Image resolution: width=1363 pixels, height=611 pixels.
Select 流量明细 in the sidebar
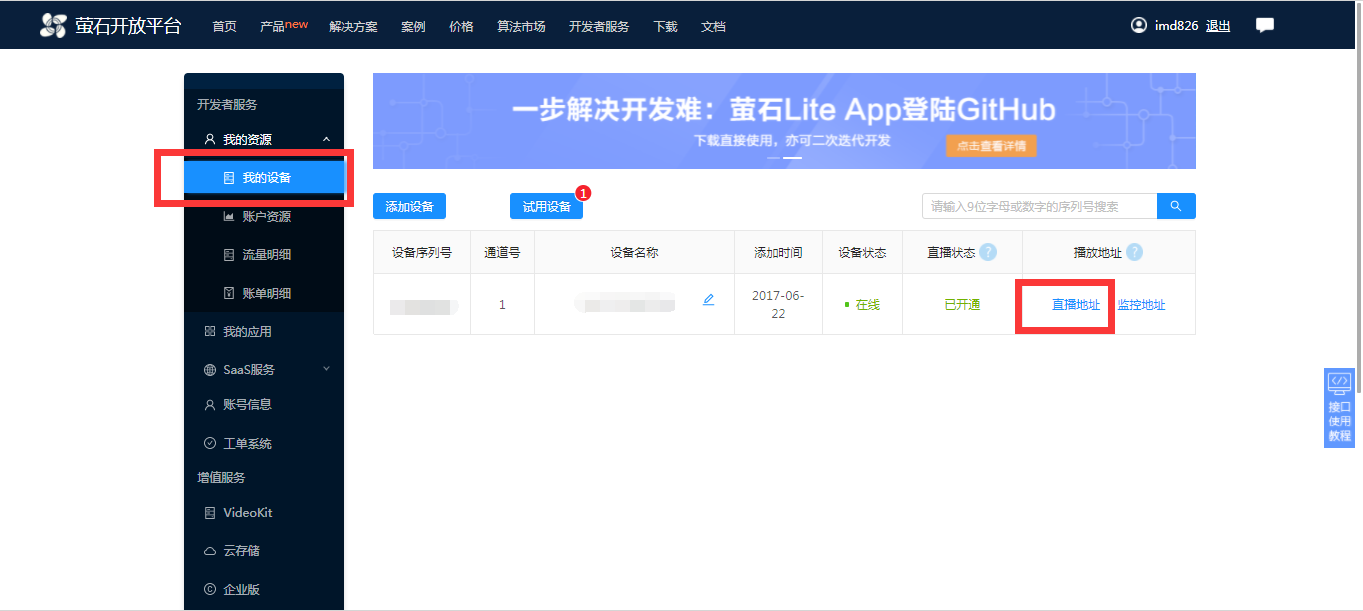[264, 255]
